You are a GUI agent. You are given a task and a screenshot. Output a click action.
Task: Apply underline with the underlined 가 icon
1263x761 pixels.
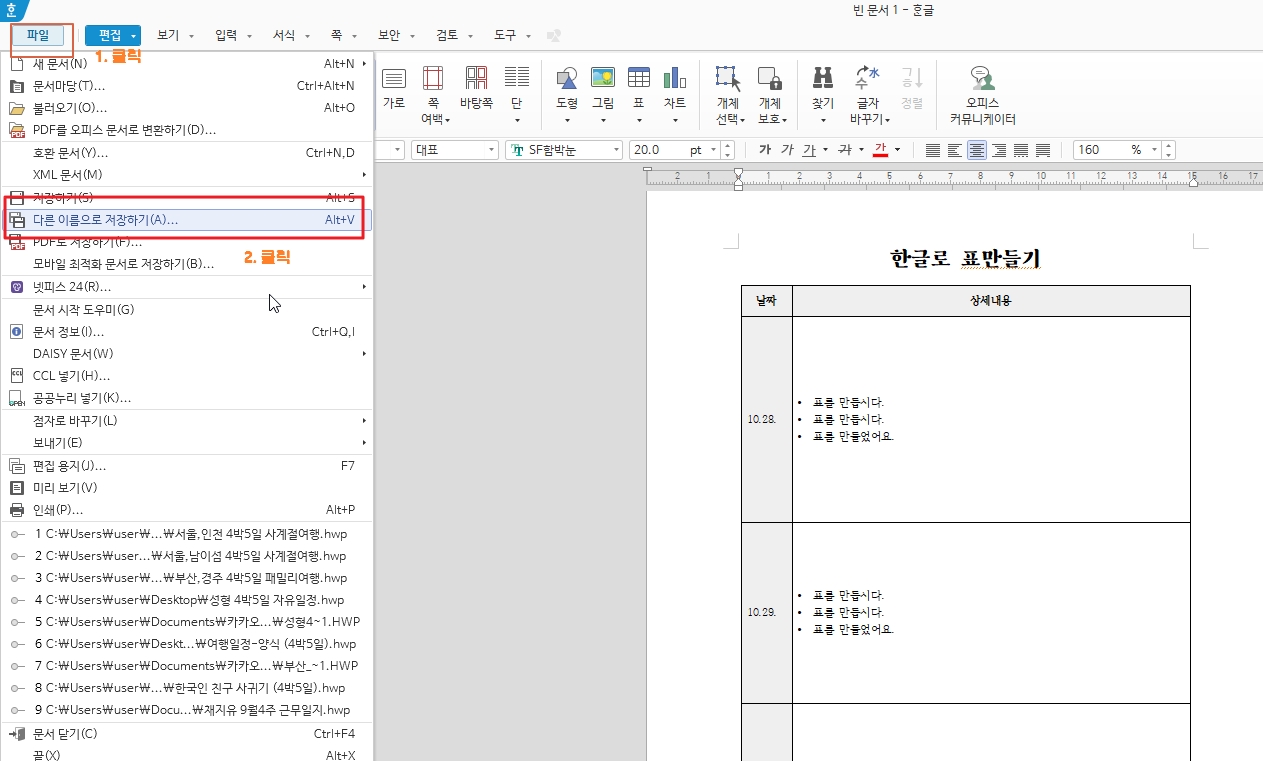pos(809,150)
